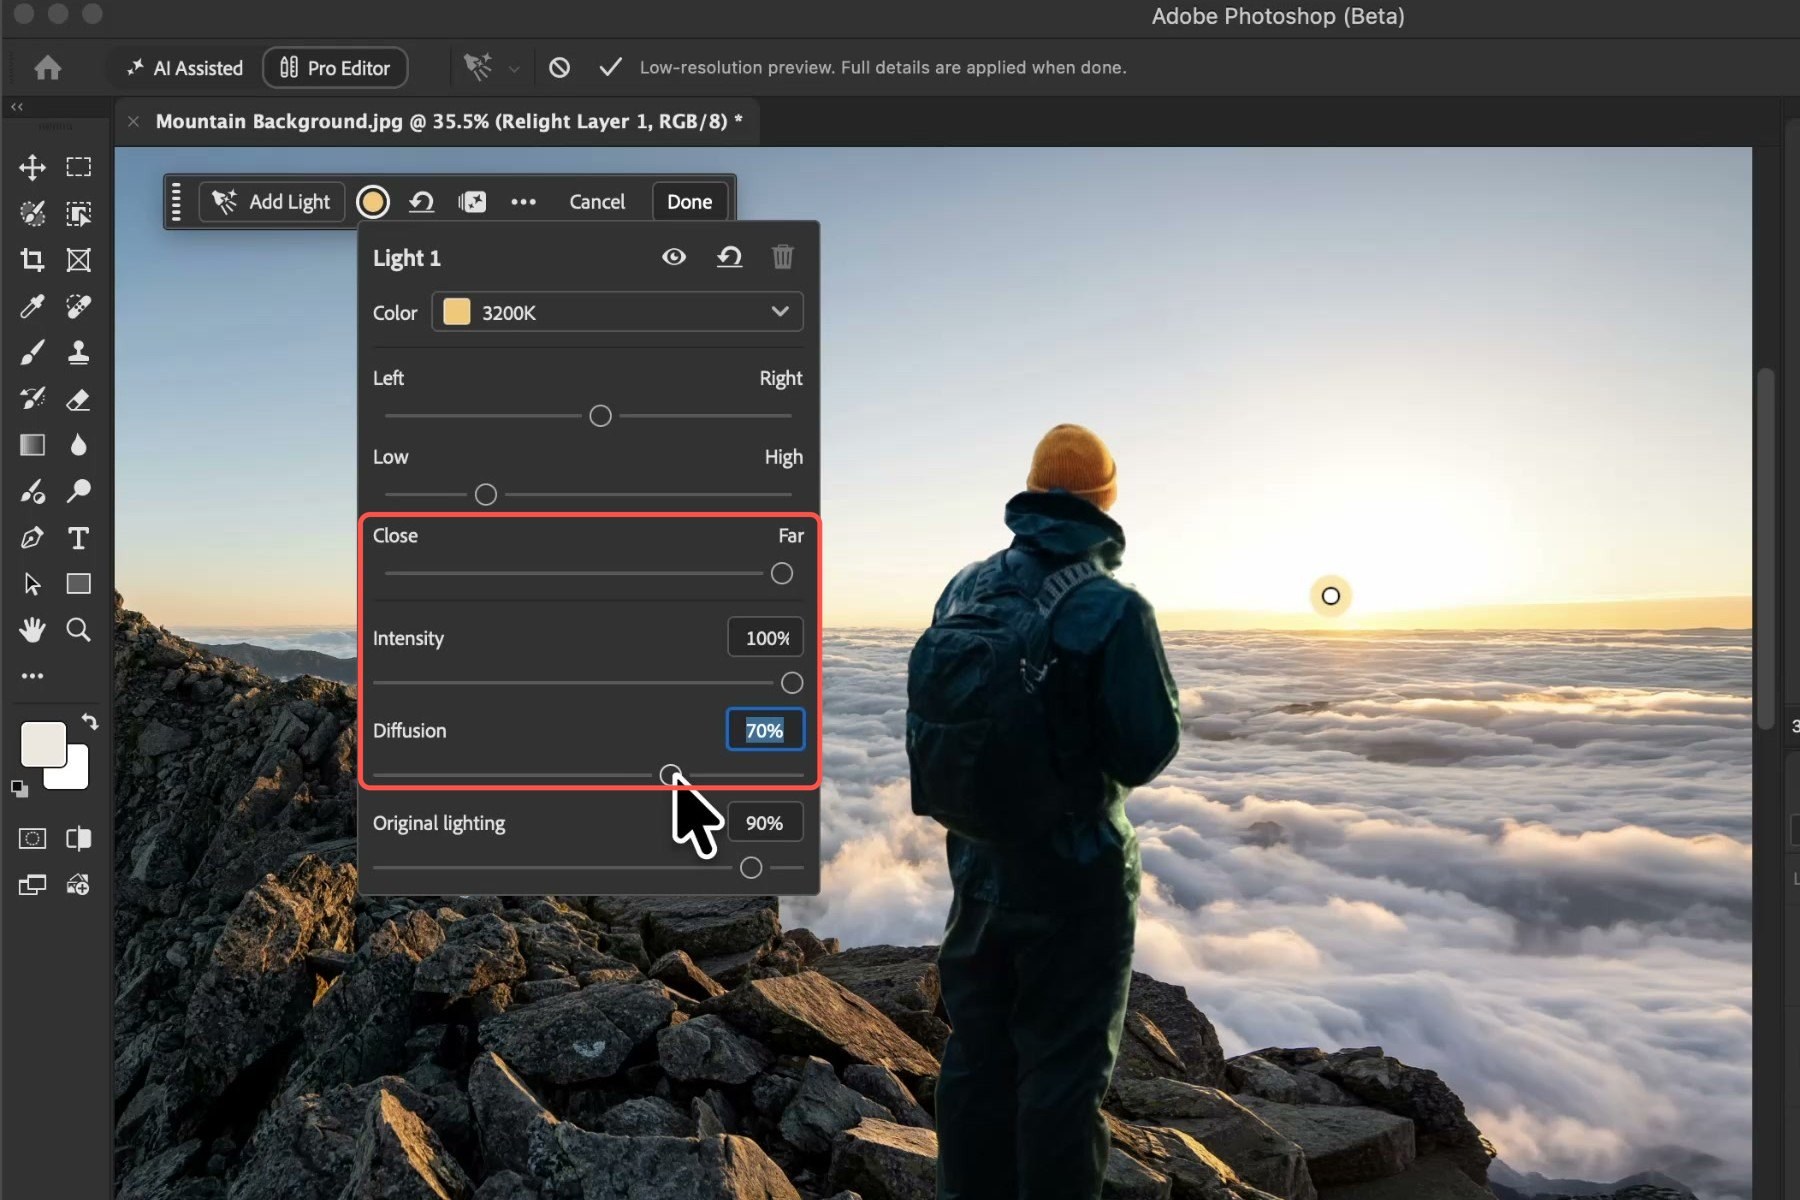Switch to the Pro Editor mode
The height and width of the screenshot is (1200, 1800).
pos(335,68)
